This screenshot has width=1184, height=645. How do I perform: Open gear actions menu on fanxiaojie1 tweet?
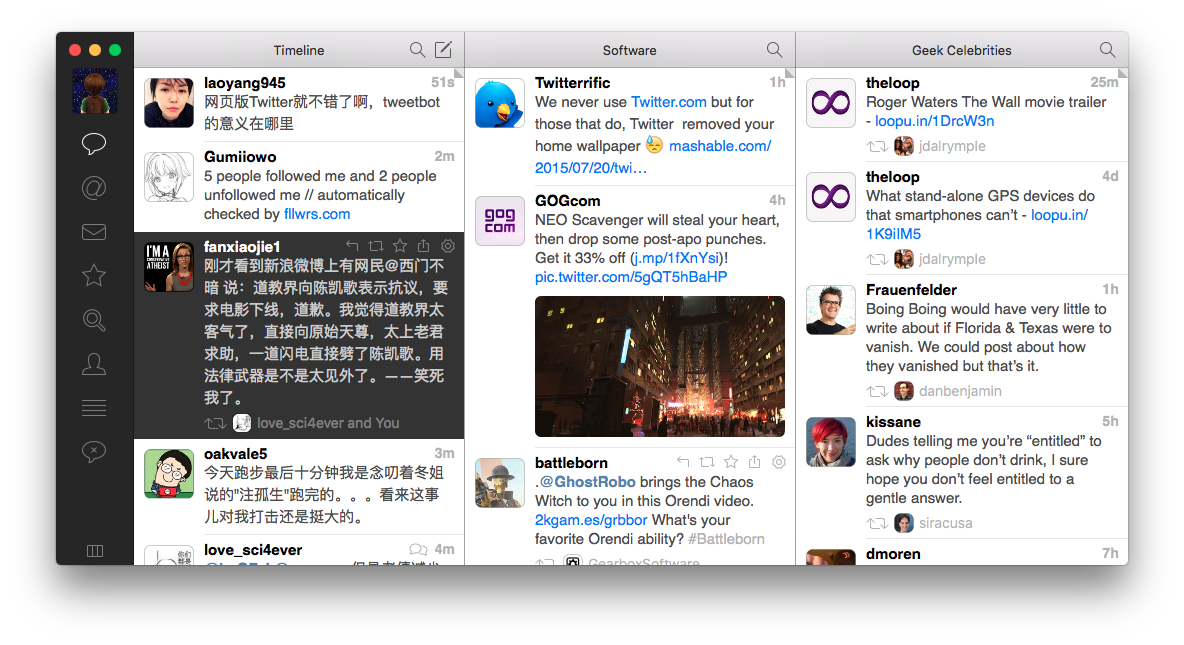tap(448, 246)
